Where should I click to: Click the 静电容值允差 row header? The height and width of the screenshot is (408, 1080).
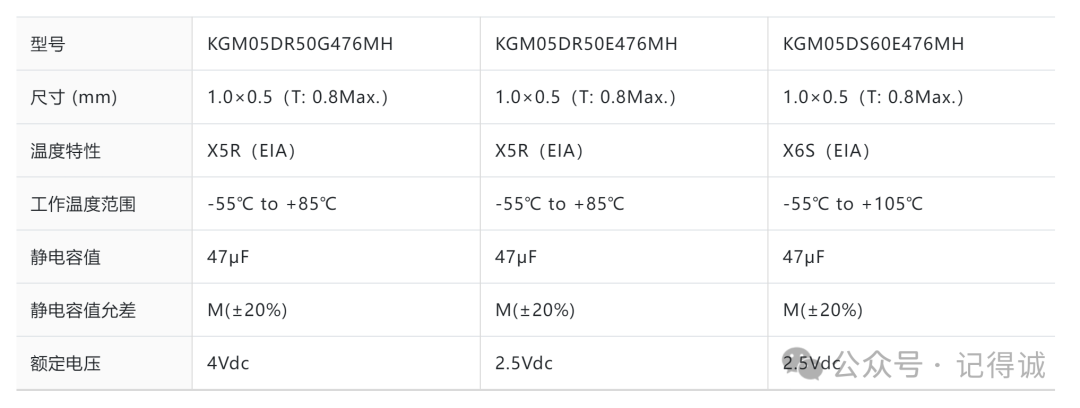point(83,310)
